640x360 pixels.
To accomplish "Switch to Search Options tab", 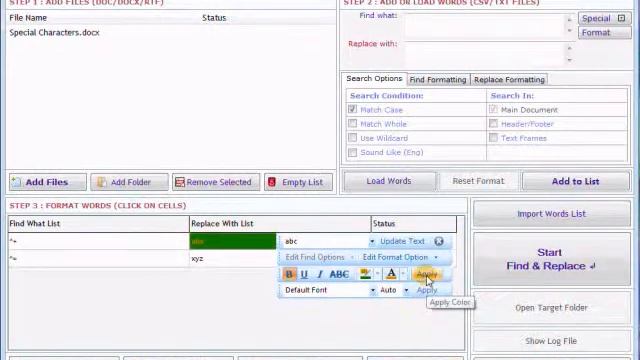I will [x=374, y=79].
